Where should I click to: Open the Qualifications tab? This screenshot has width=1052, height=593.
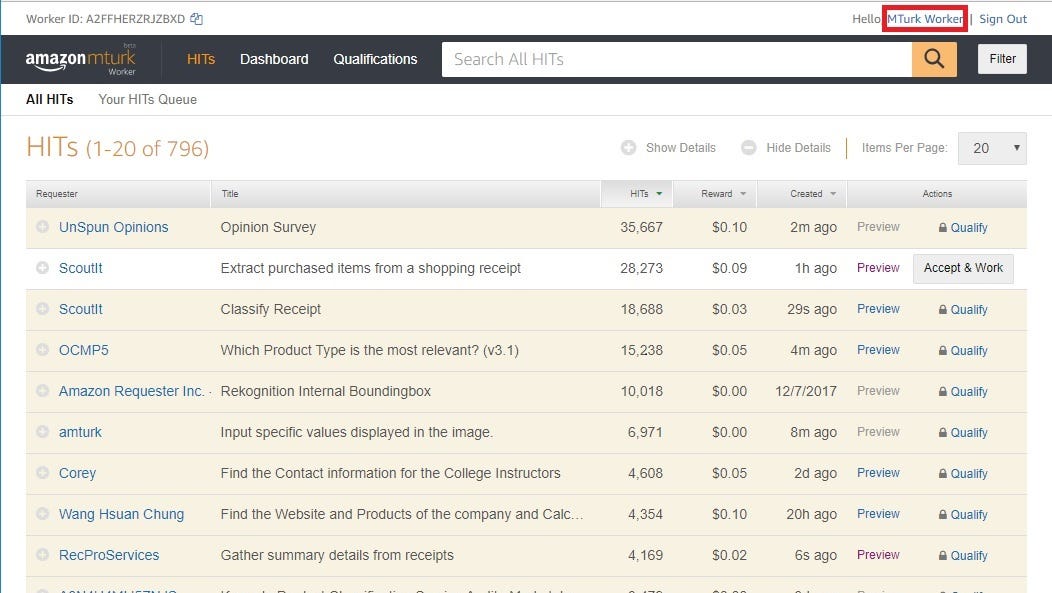(x=375, y=59)
